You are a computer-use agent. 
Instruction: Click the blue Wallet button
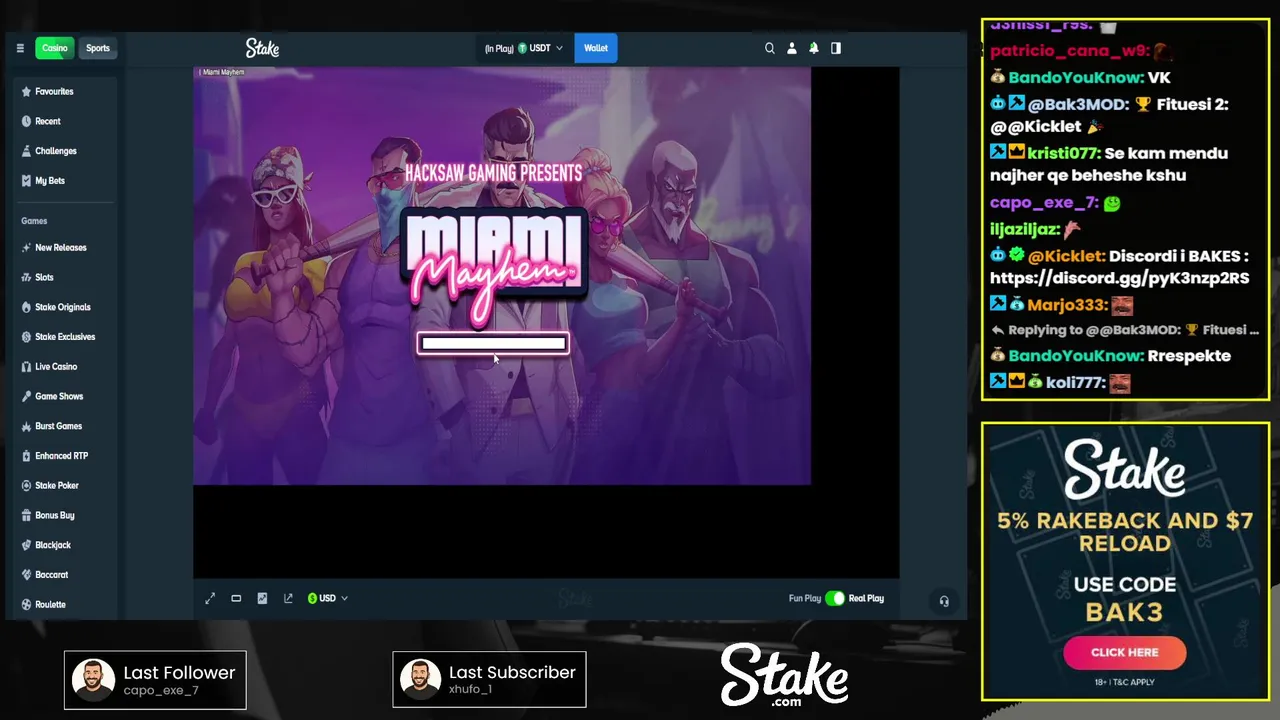pyautogui.click(x=596, y=48)
